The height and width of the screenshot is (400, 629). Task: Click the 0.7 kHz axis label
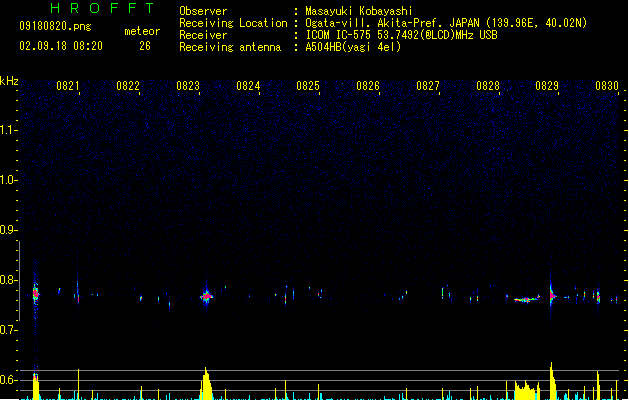(8, 330)
